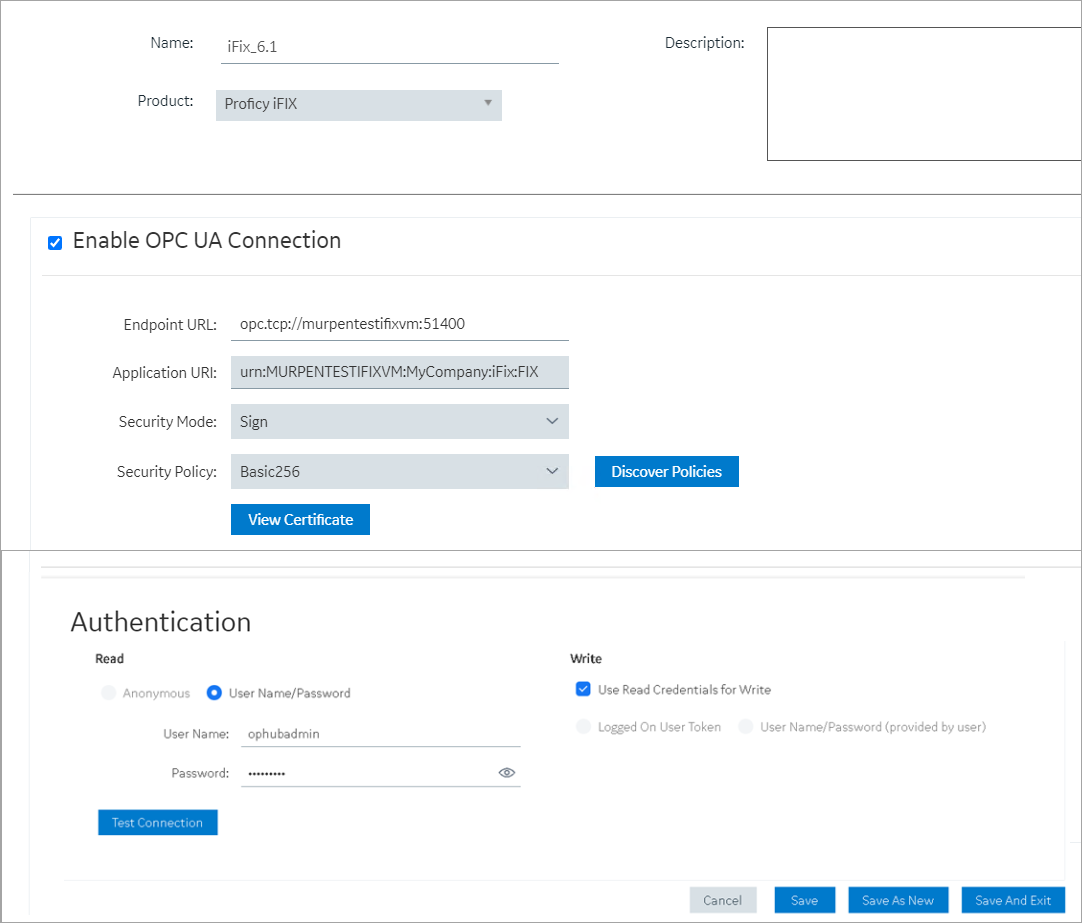Click inside the Description text area
The image size is (1082, 923).
click(x=924, y=94)
